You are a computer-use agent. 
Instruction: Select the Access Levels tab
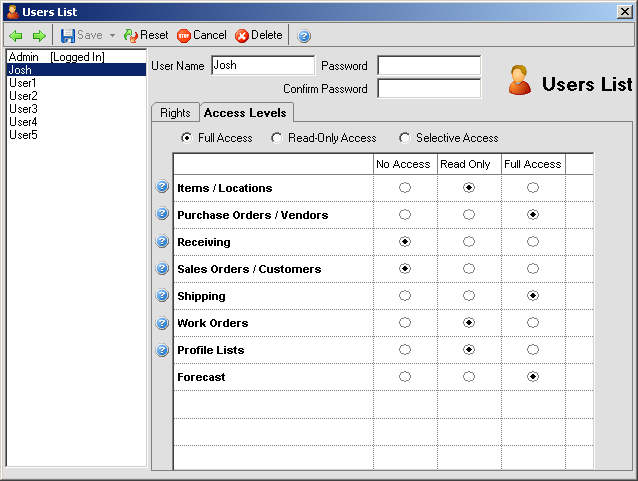[246, 113]
